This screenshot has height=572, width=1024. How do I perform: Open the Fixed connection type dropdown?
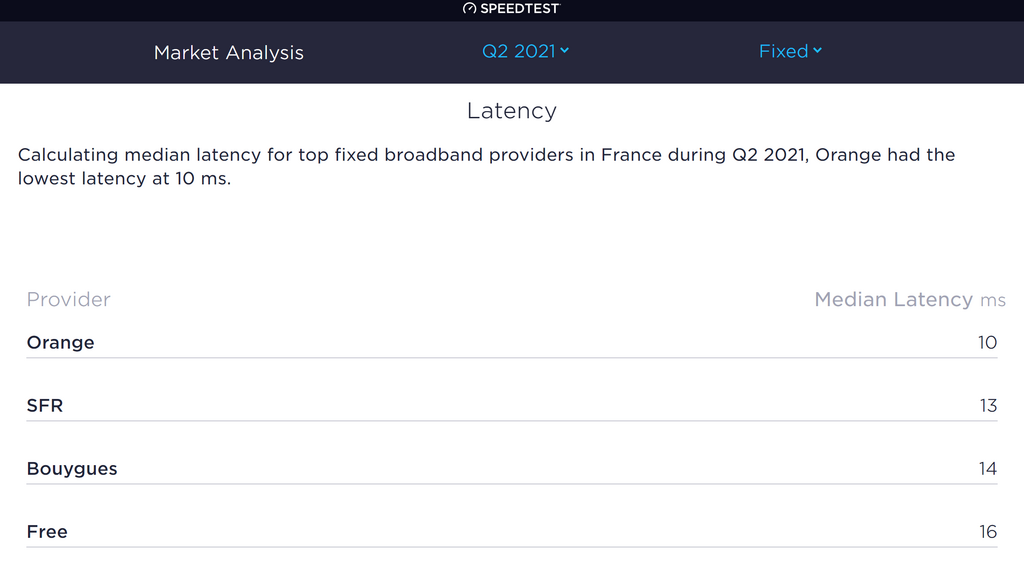[790, 51]
